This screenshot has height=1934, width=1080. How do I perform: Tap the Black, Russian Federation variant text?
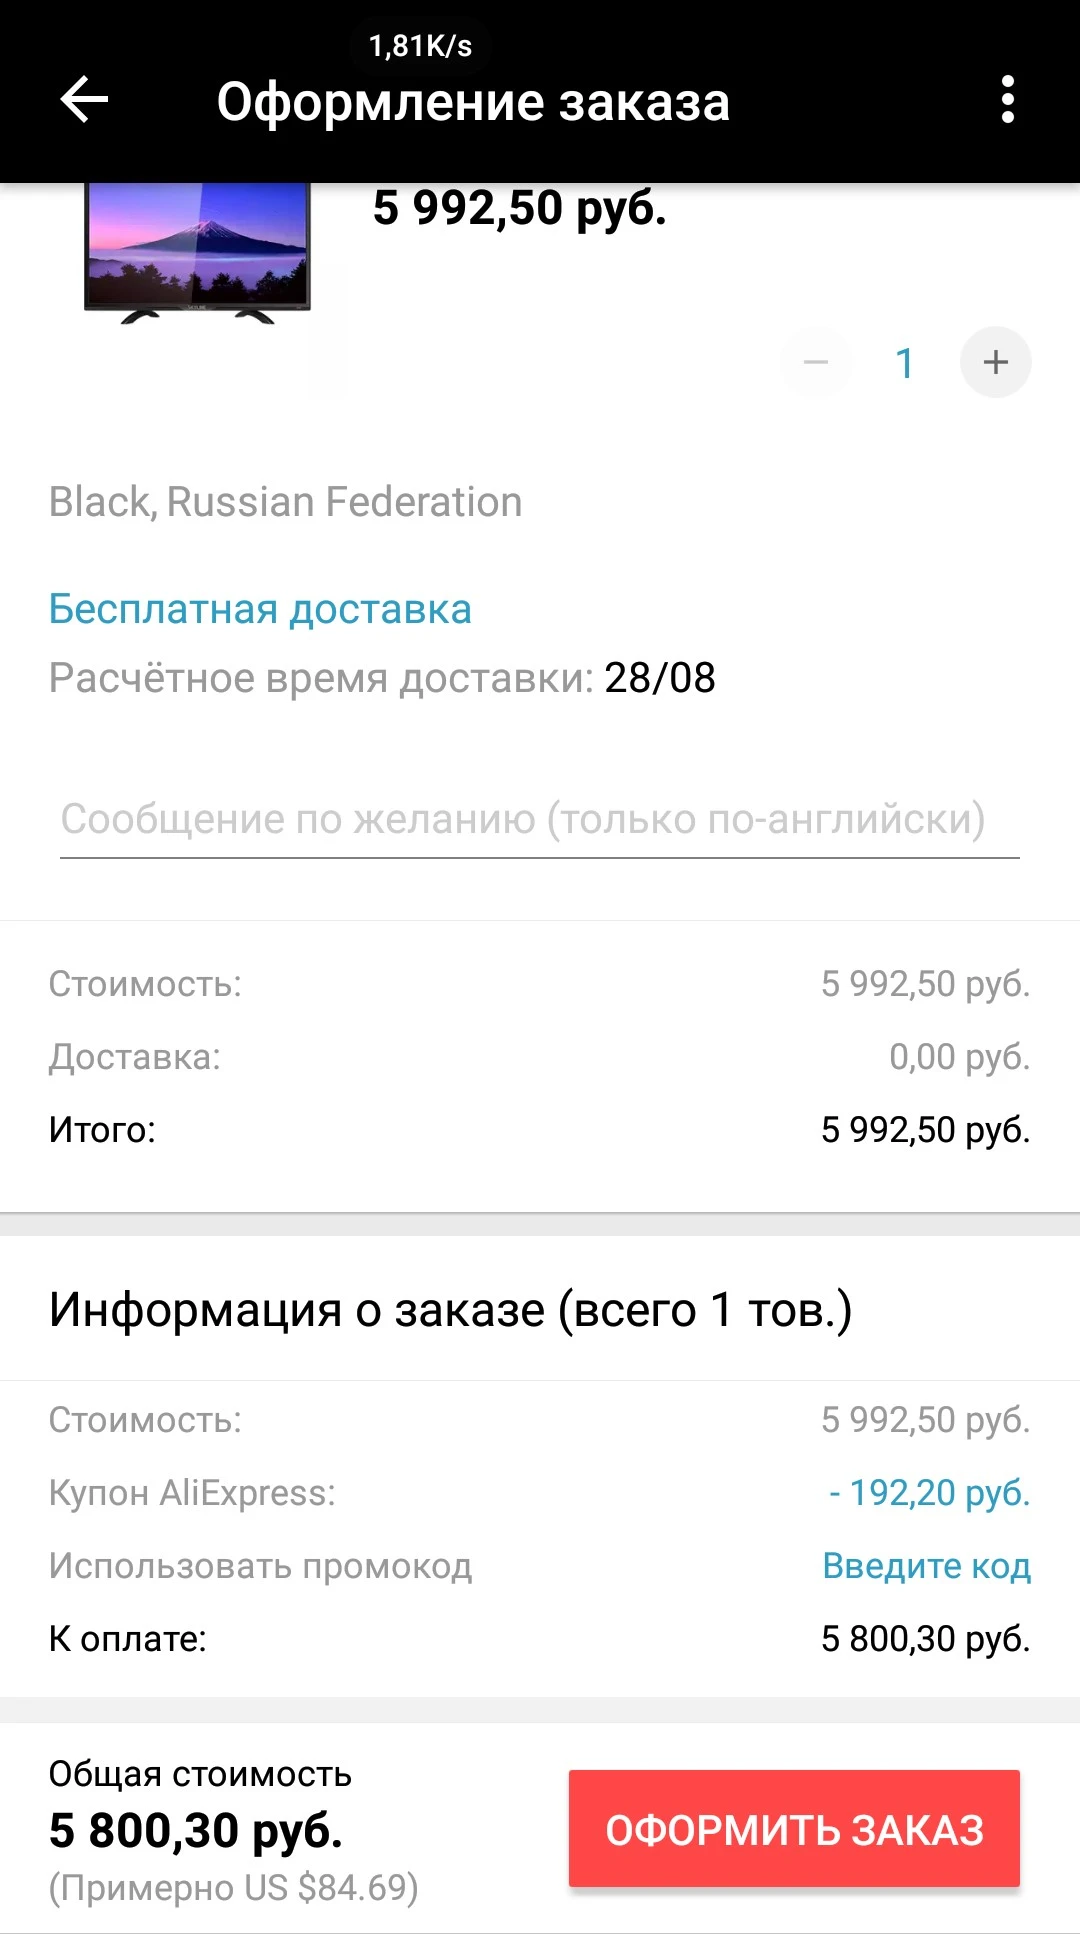[x=285, y=502]
